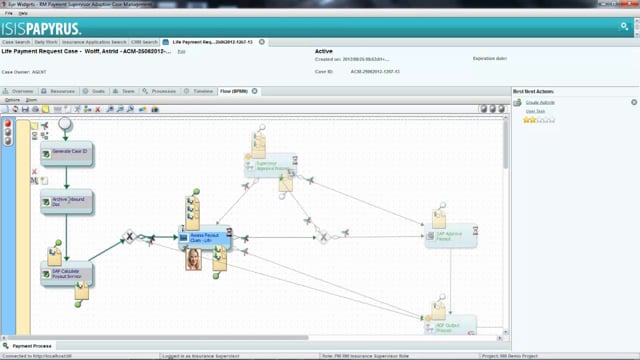Switch to the Resources tab

pos(58,91)
